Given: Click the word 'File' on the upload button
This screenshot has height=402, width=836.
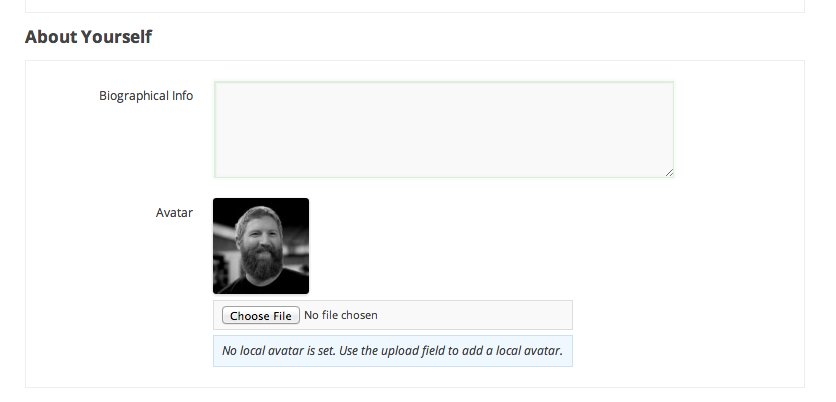Looking at the screenshot, I should click(281, 316).
